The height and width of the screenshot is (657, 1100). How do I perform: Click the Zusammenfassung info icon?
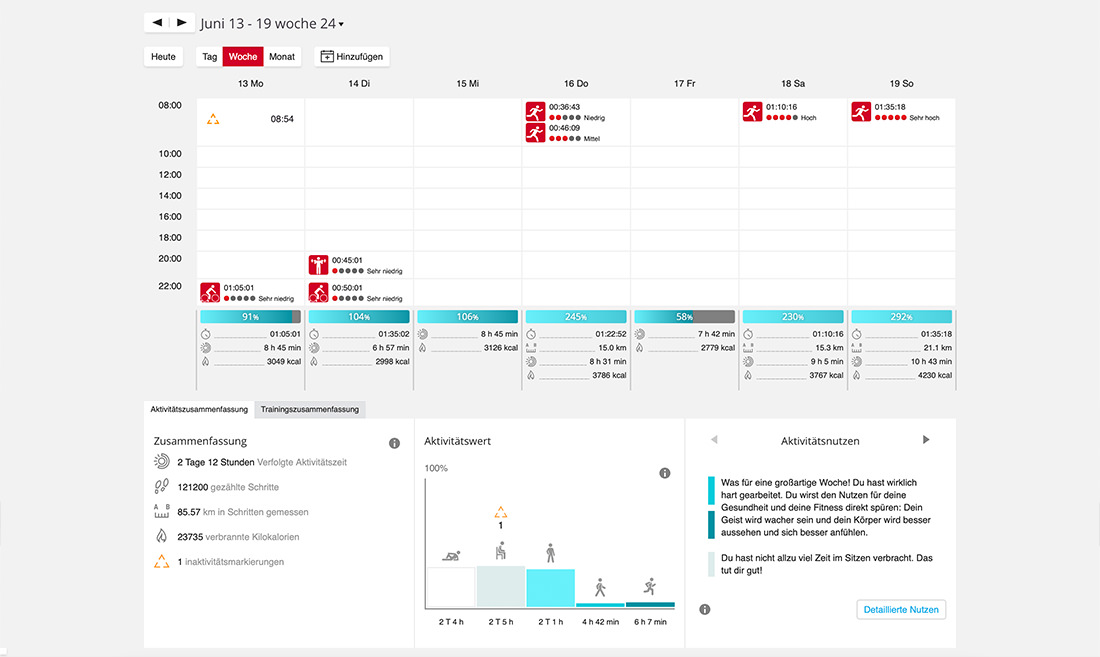(394, 443)
